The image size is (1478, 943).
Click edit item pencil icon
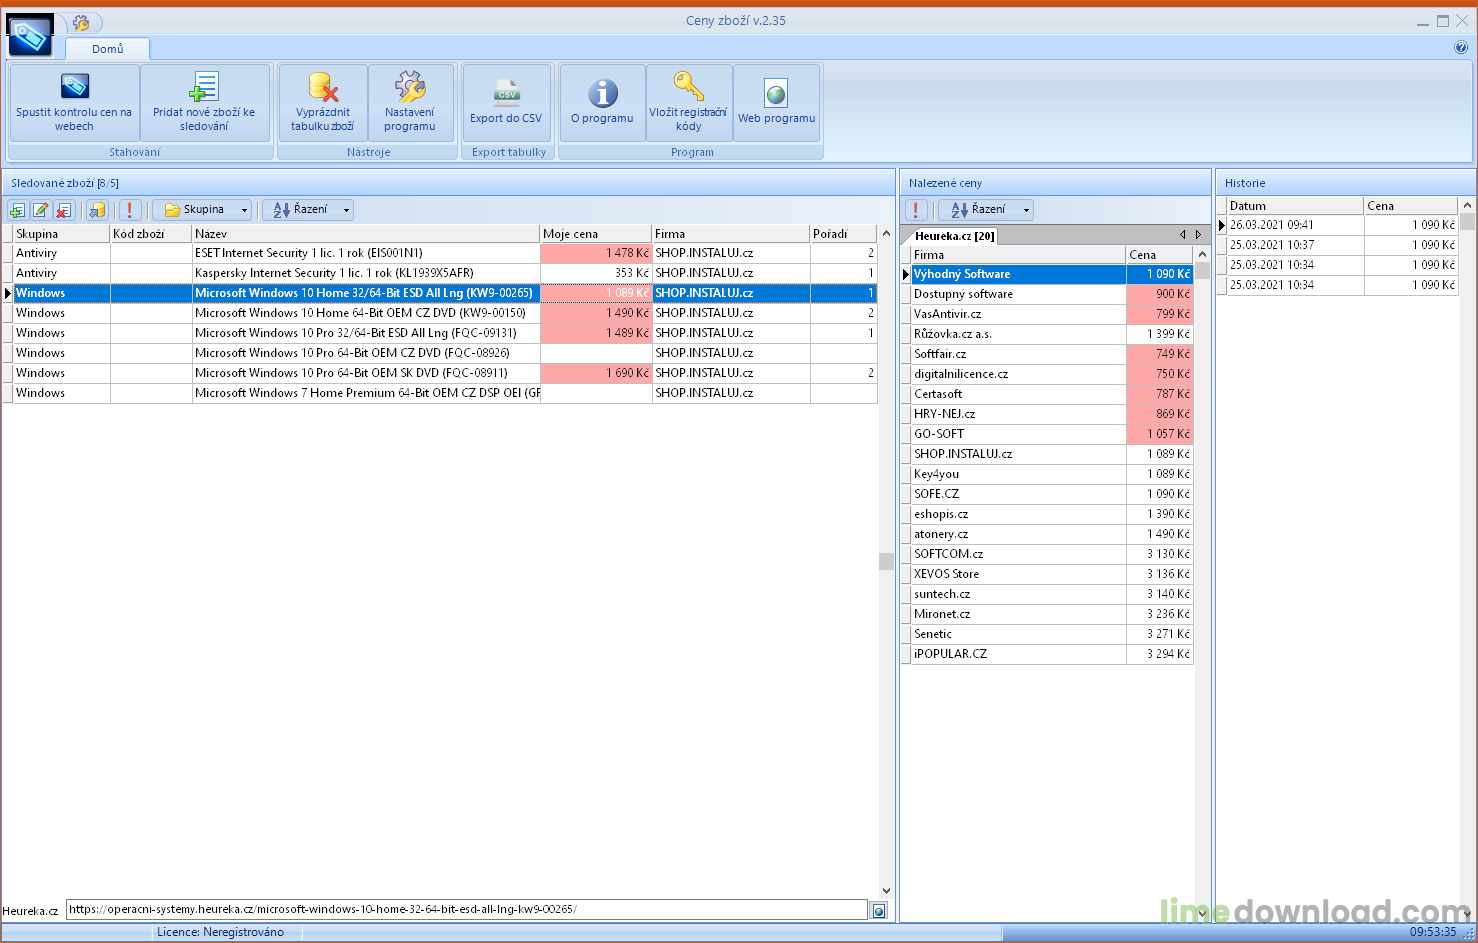coord(41,210)
